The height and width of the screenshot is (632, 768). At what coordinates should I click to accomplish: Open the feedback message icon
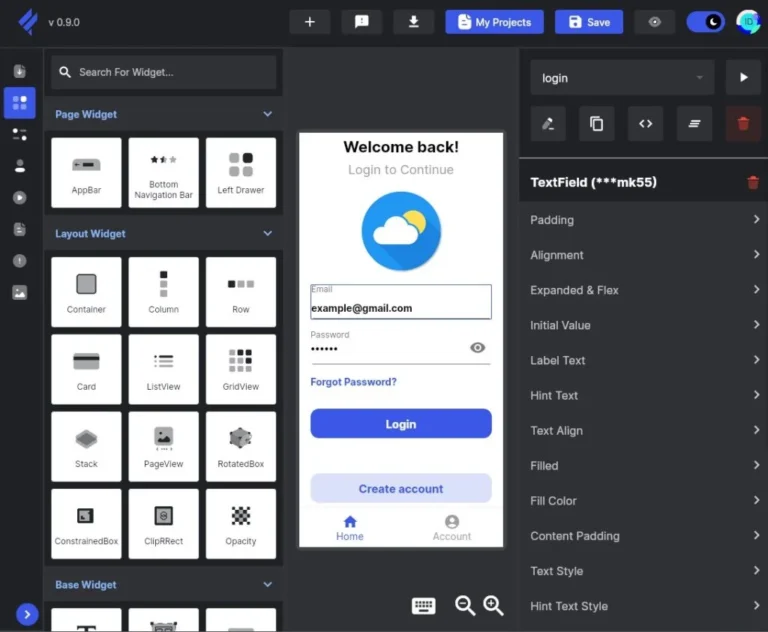coord(361,22)
